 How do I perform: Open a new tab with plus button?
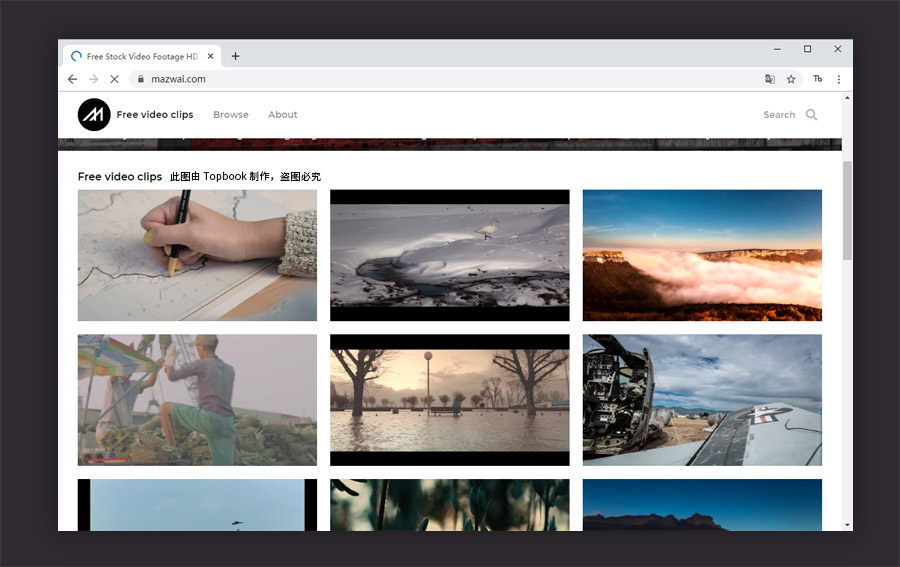coord(235,56)
